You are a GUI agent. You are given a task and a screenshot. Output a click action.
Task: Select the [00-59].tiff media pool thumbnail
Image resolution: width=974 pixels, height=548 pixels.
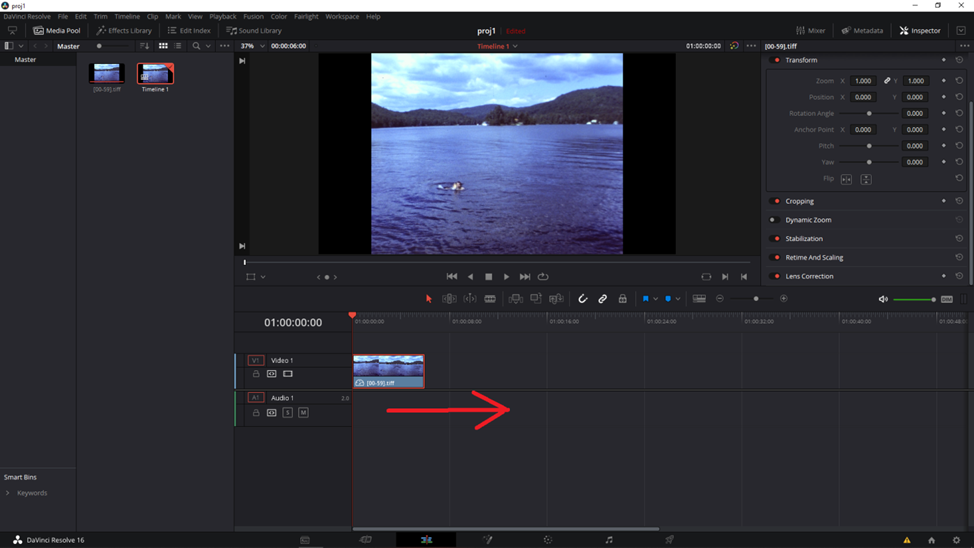coord(106,73)
